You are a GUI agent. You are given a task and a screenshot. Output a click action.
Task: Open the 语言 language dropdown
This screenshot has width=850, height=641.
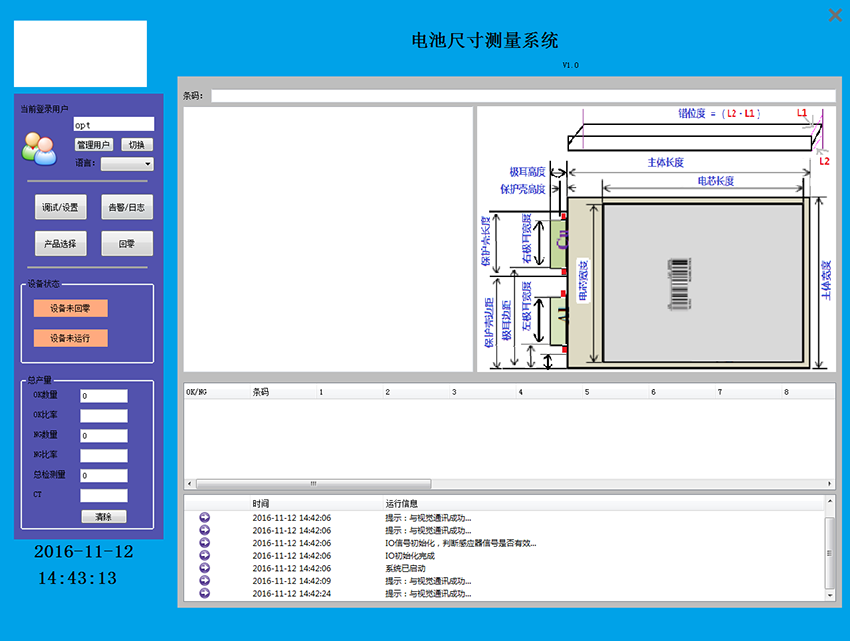pos(127,164)
